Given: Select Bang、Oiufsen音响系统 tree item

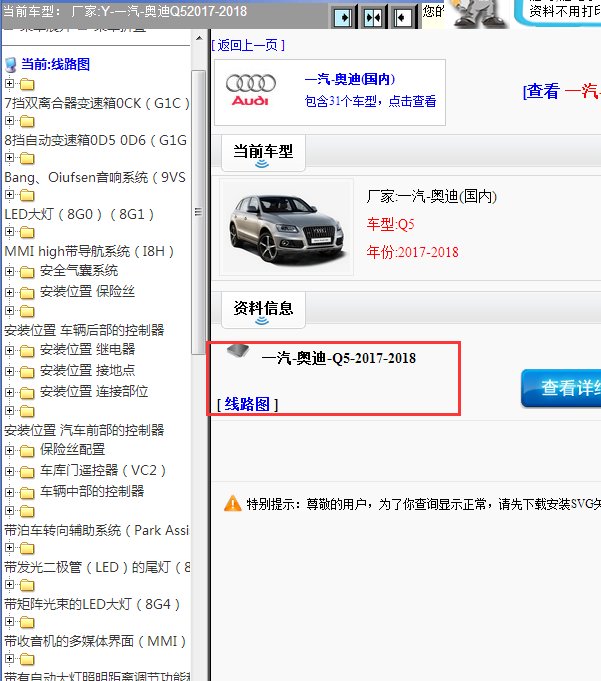Looking at the screenshot, I should point(95,177).
